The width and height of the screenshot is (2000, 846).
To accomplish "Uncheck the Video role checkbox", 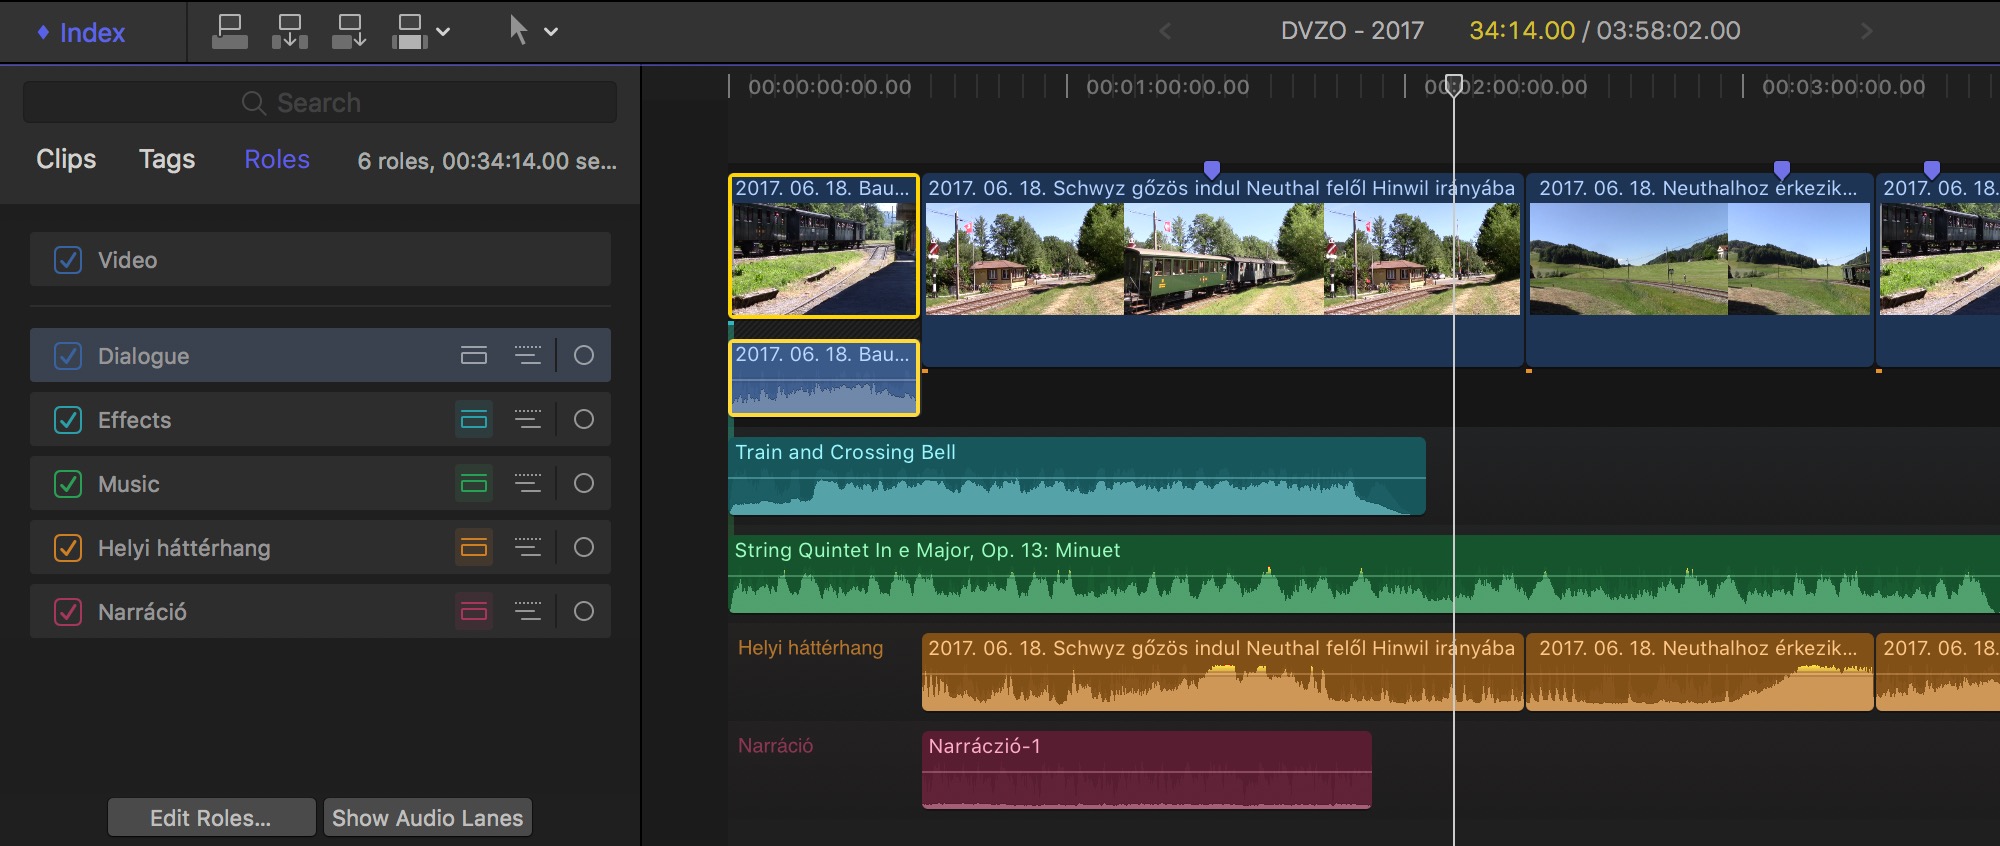I will point(68,260).
